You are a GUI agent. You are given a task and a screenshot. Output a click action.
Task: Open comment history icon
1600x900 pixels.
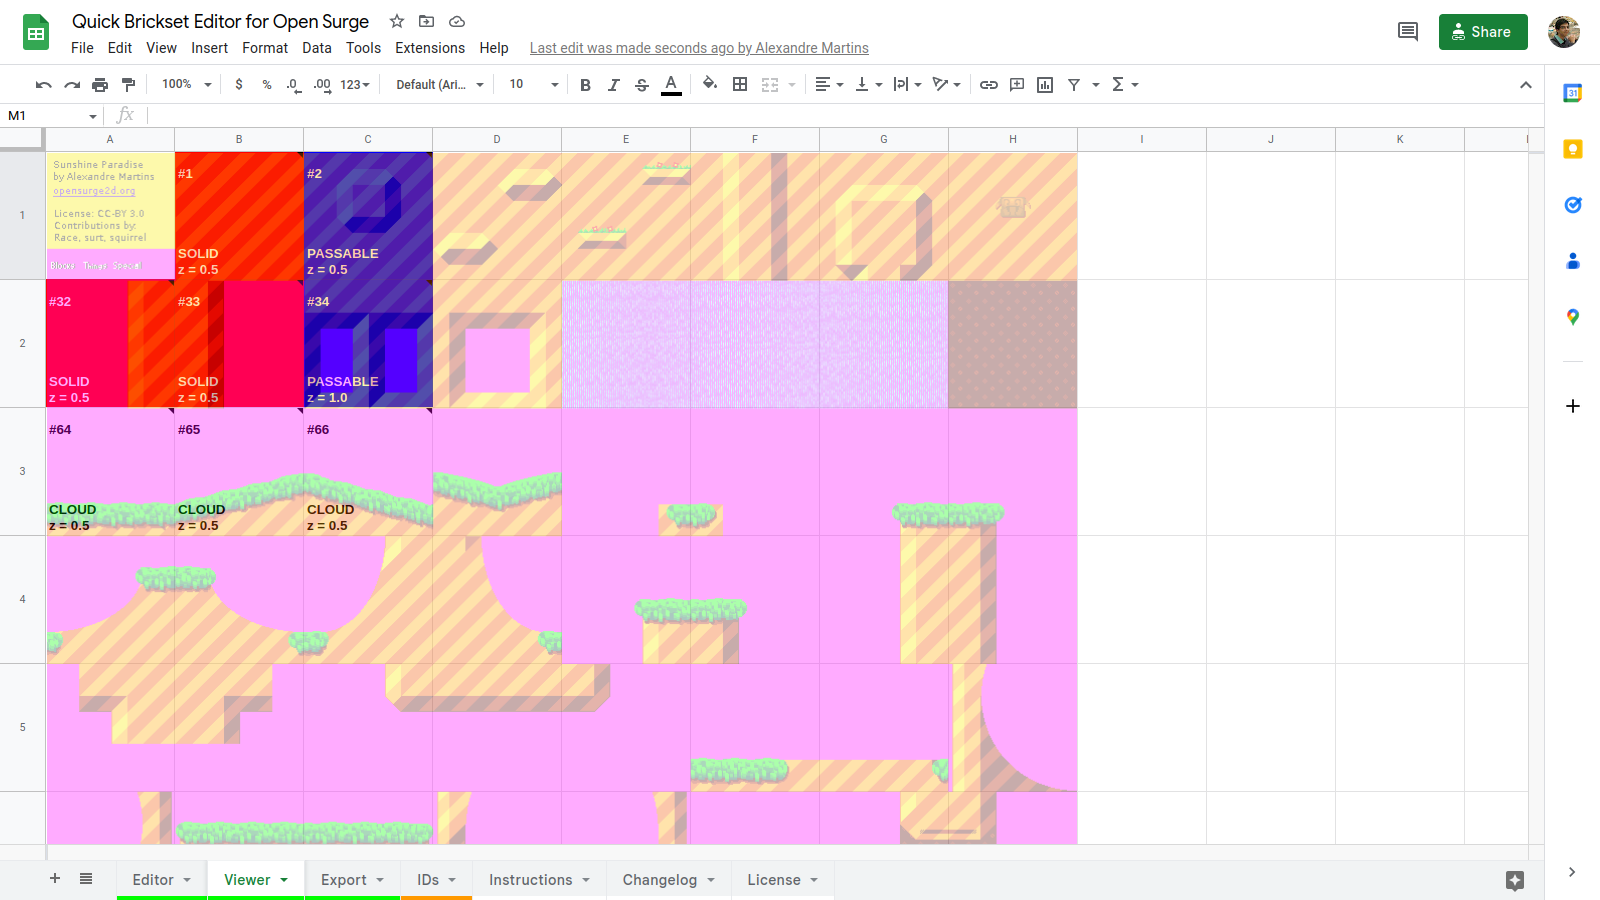1408,32
